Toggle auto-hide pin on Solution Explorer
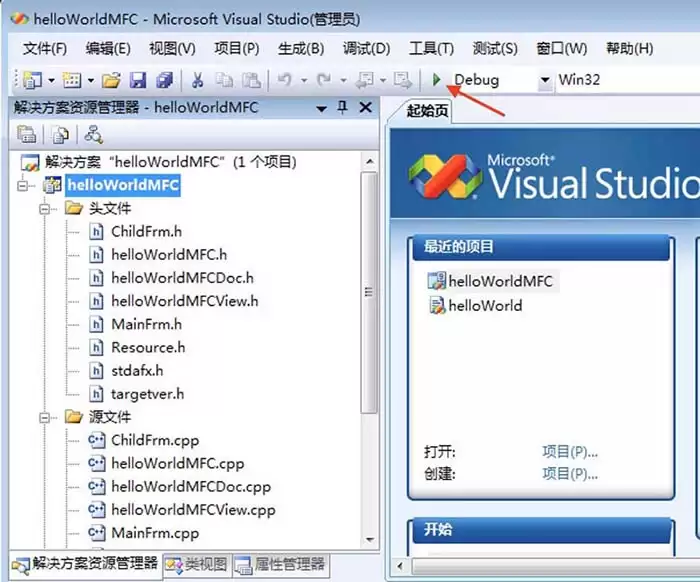 pyautogui.click(x=342, y=107)
